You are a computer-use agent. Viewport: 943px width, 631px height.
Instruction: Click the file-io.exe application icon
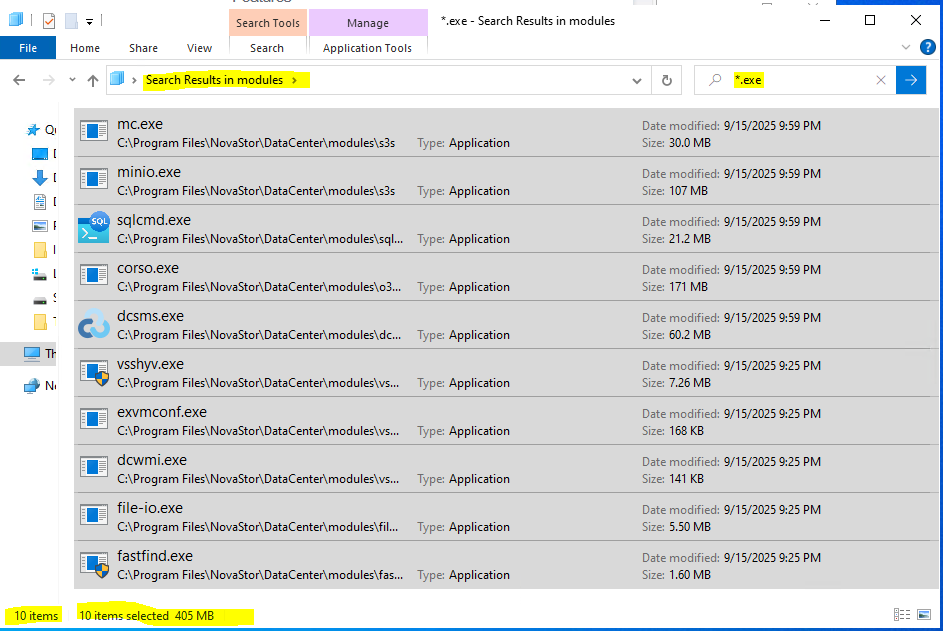[94, 515]
